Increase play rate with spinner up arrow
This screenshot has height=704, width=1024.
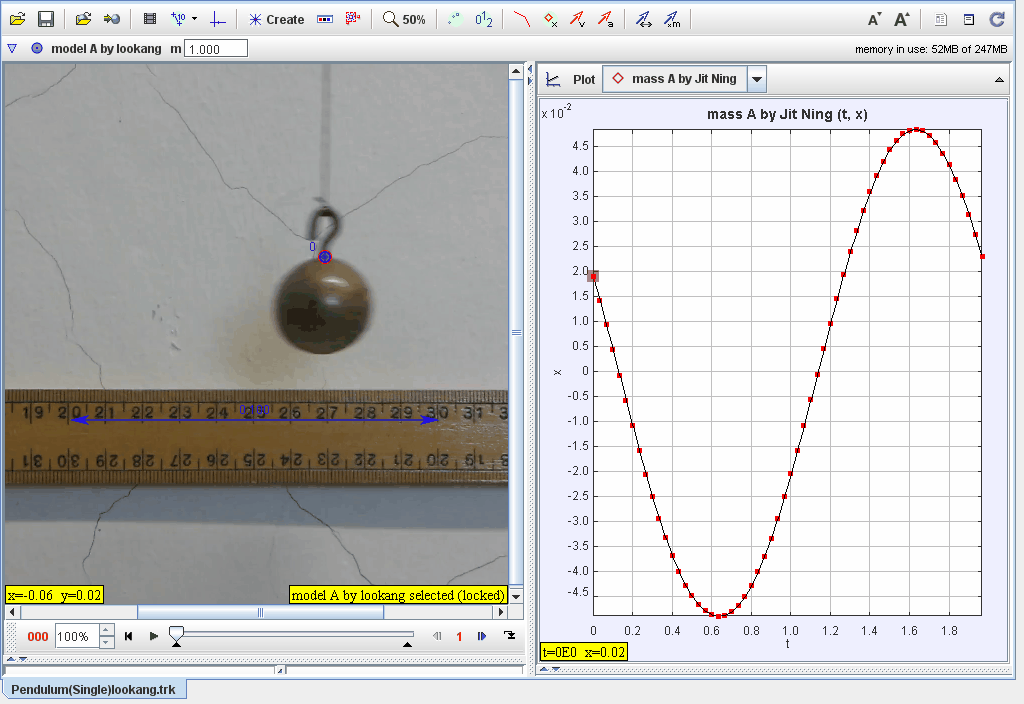[107, 631]
